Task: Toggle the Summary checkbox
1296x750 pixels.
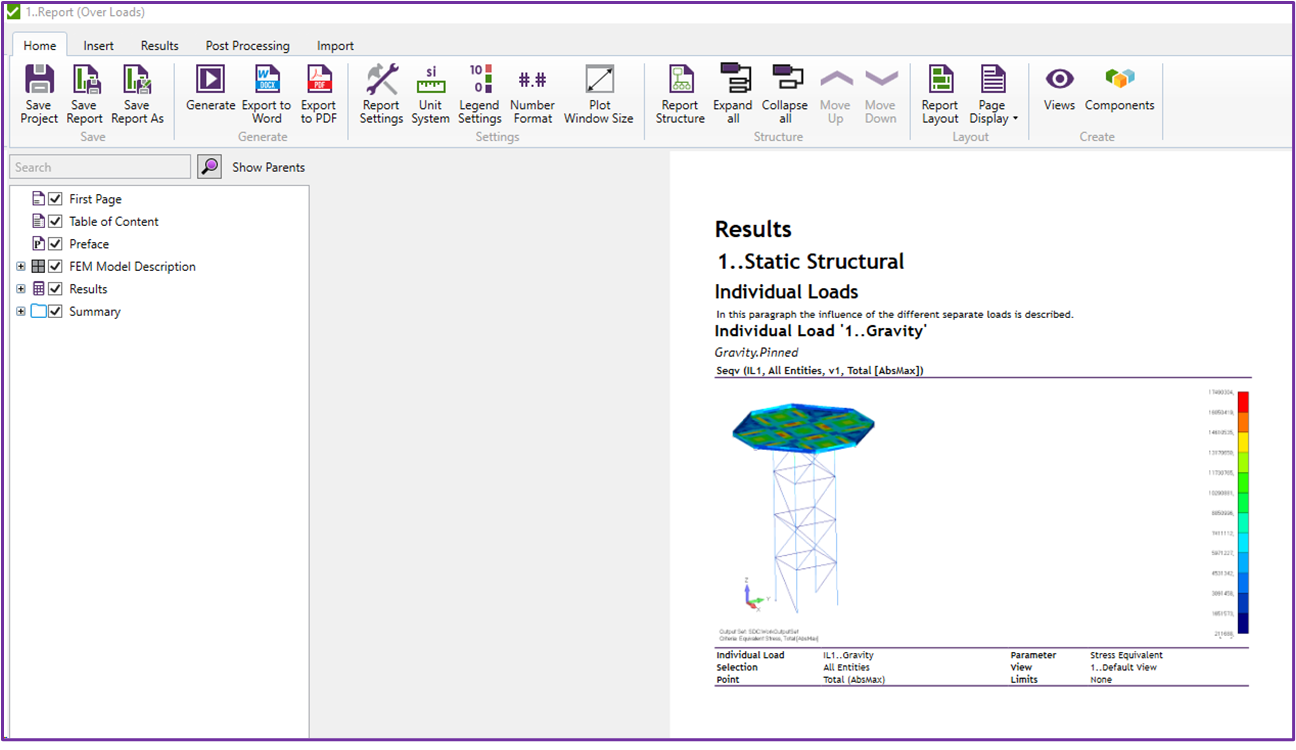Action: (56, 311)
